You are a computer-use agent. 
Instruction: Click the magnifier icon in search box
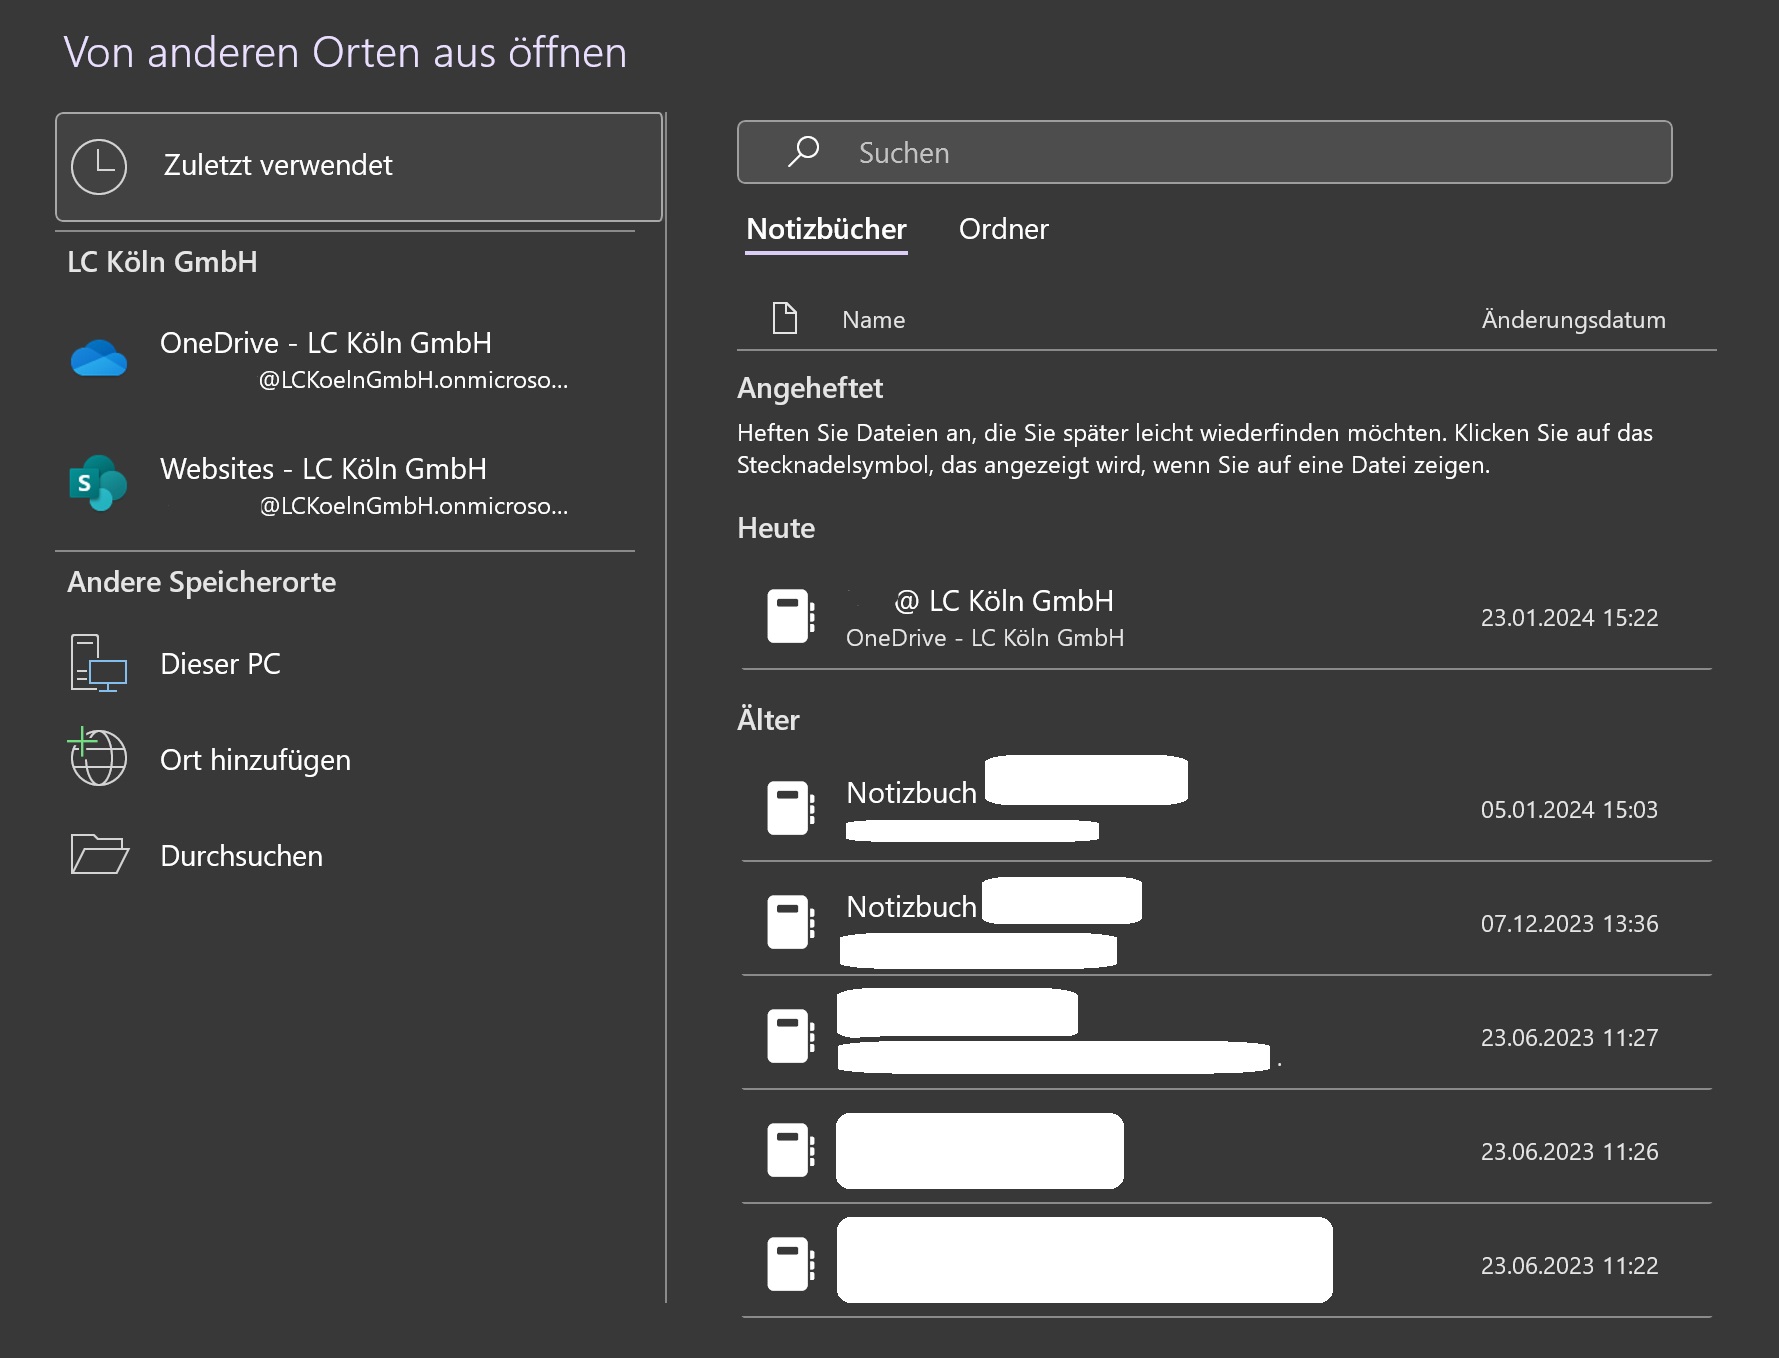[x=803, y=152]
